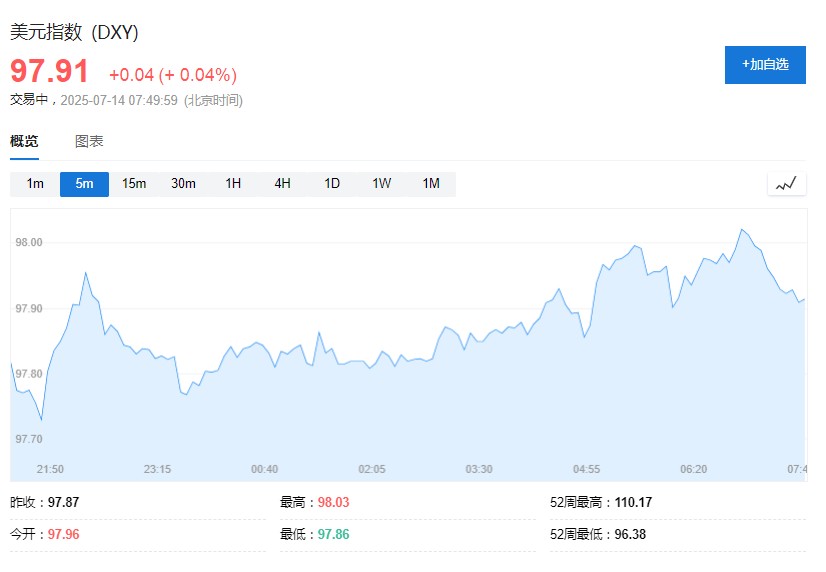826x572 pixels.
Task: Click the 06:20 time axis label
Action: click(693, 469)
